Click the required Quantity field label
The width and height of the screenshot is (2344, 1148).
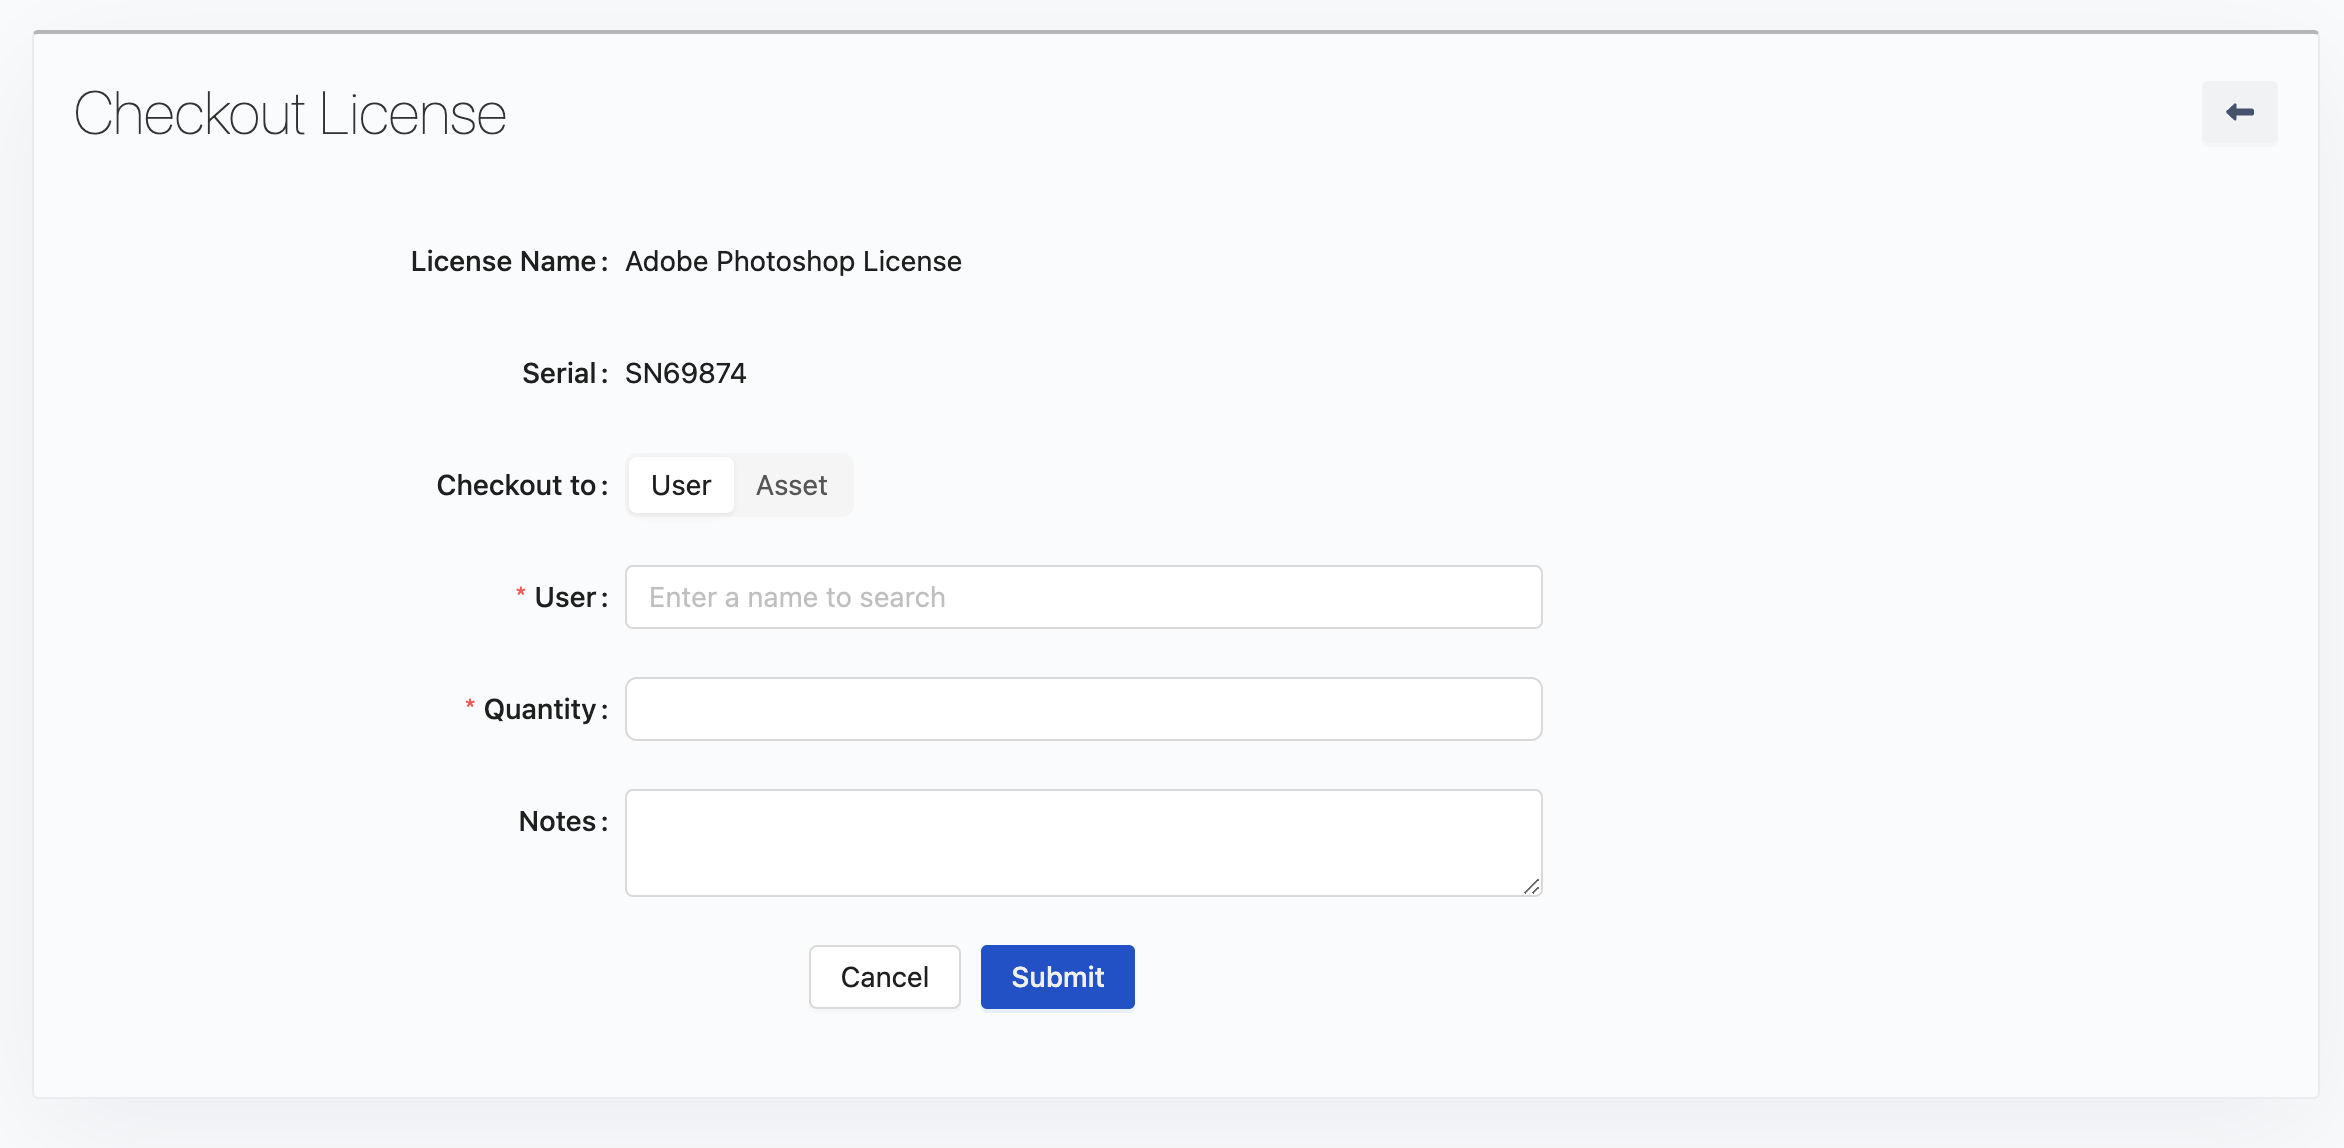click(540, 709)
